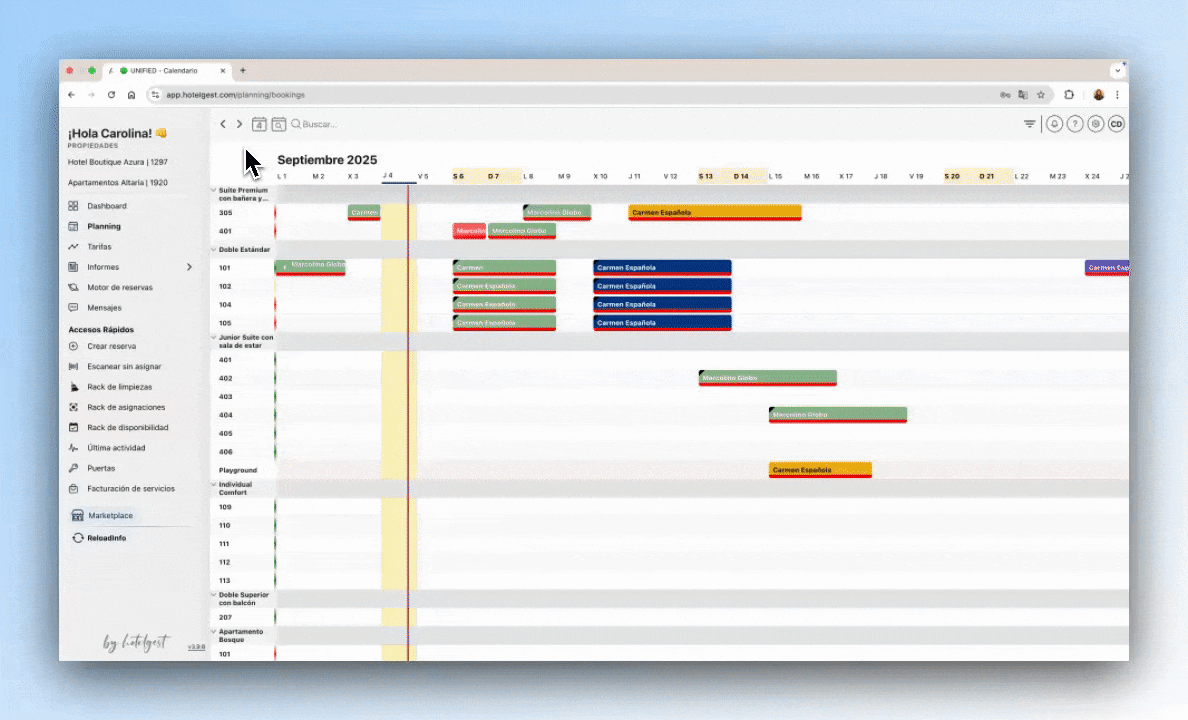Open Rack de asignaciones
This screenshot has width=1188, height=720.
click(126, 407)
